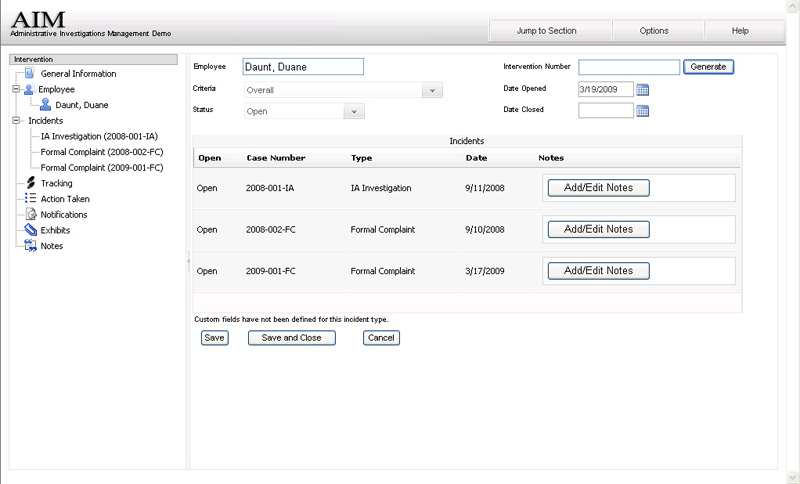Click the Intervention Number input field
The width and height of the screenshot is (800, 484).
coord(628,67)
